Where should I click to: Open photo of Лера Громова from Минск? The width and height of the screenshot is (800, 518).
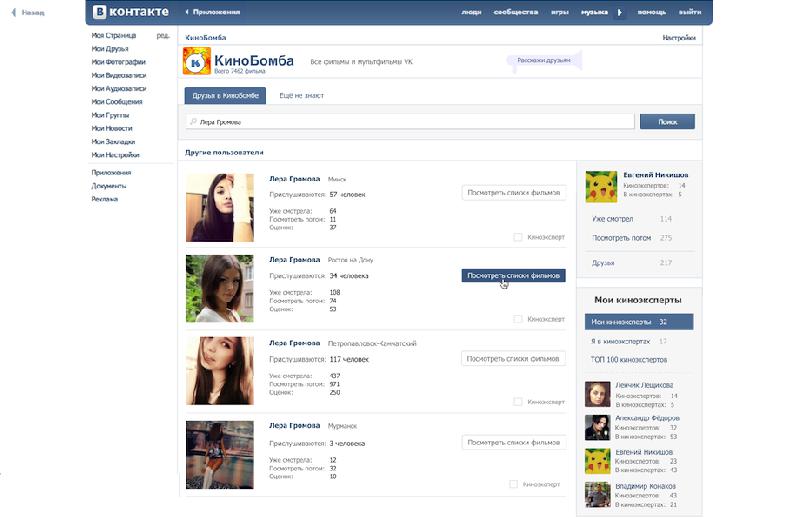[x=220, y=208]
